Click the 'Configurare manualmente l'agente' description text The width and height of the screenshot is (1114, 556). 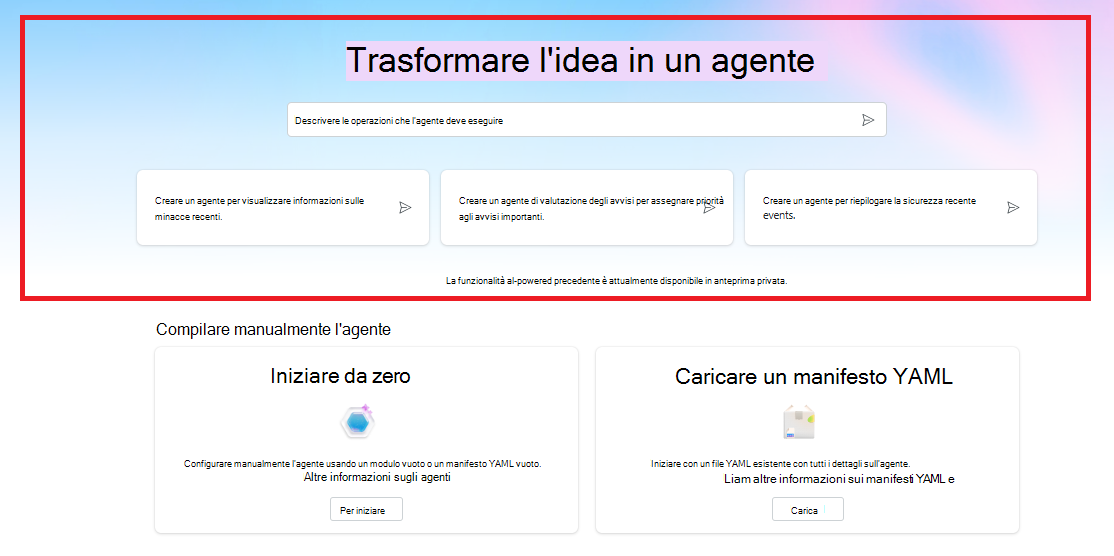[x=368, y=464]
